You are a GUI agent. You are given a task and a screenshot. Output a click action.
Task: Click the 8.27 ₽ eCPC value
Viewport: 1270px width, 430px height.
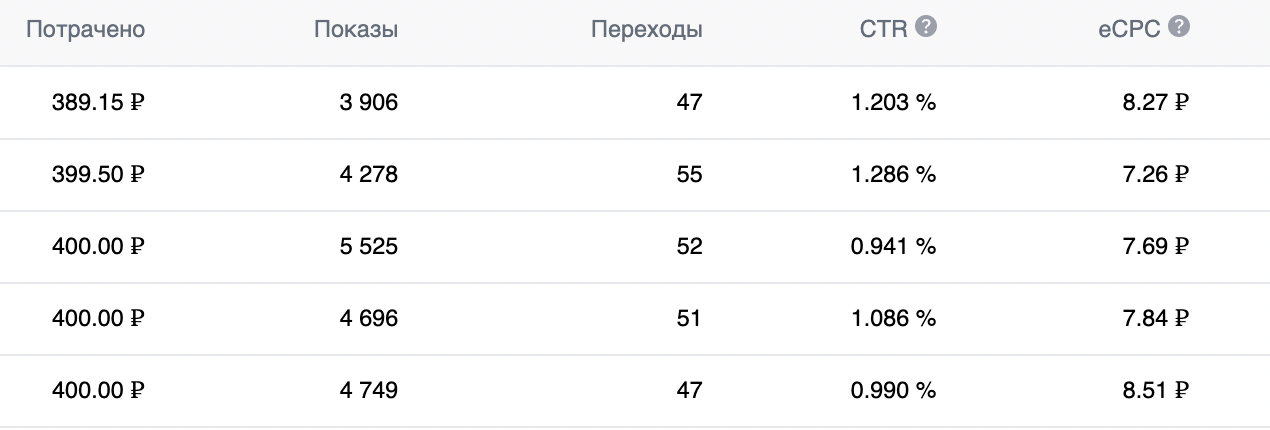(x=1154, y=102)
